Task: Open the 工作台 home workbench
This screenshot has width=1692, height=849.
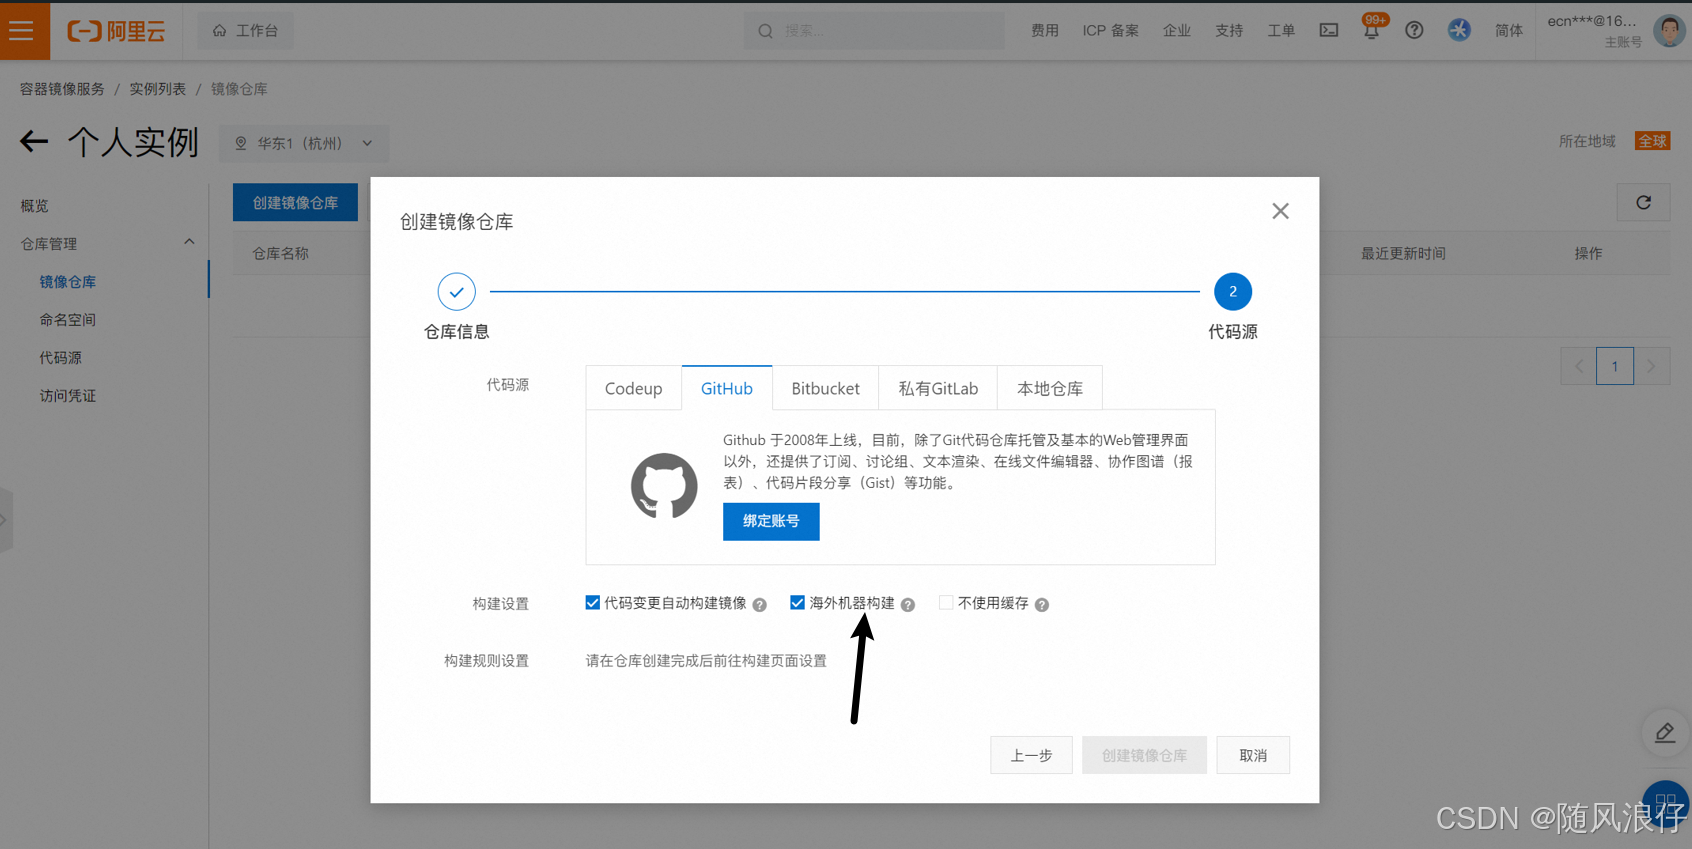Action: [x=246, y=31]
